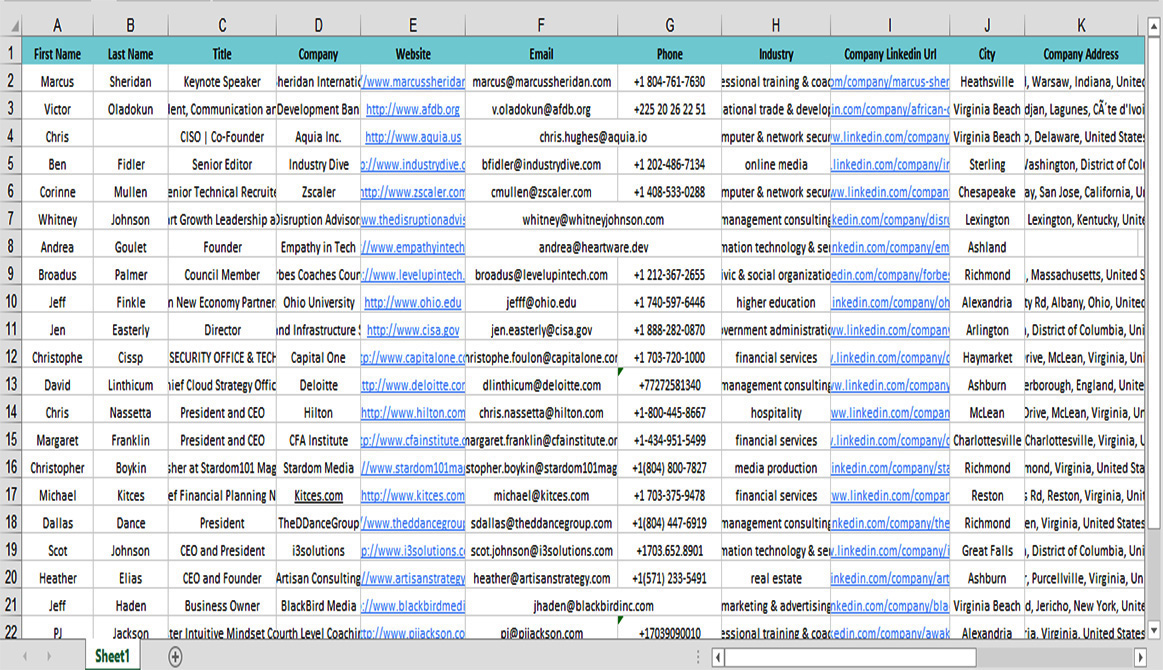Click the three-dot tab bar split handle
1163x670 pixels.
pos(698,657)
